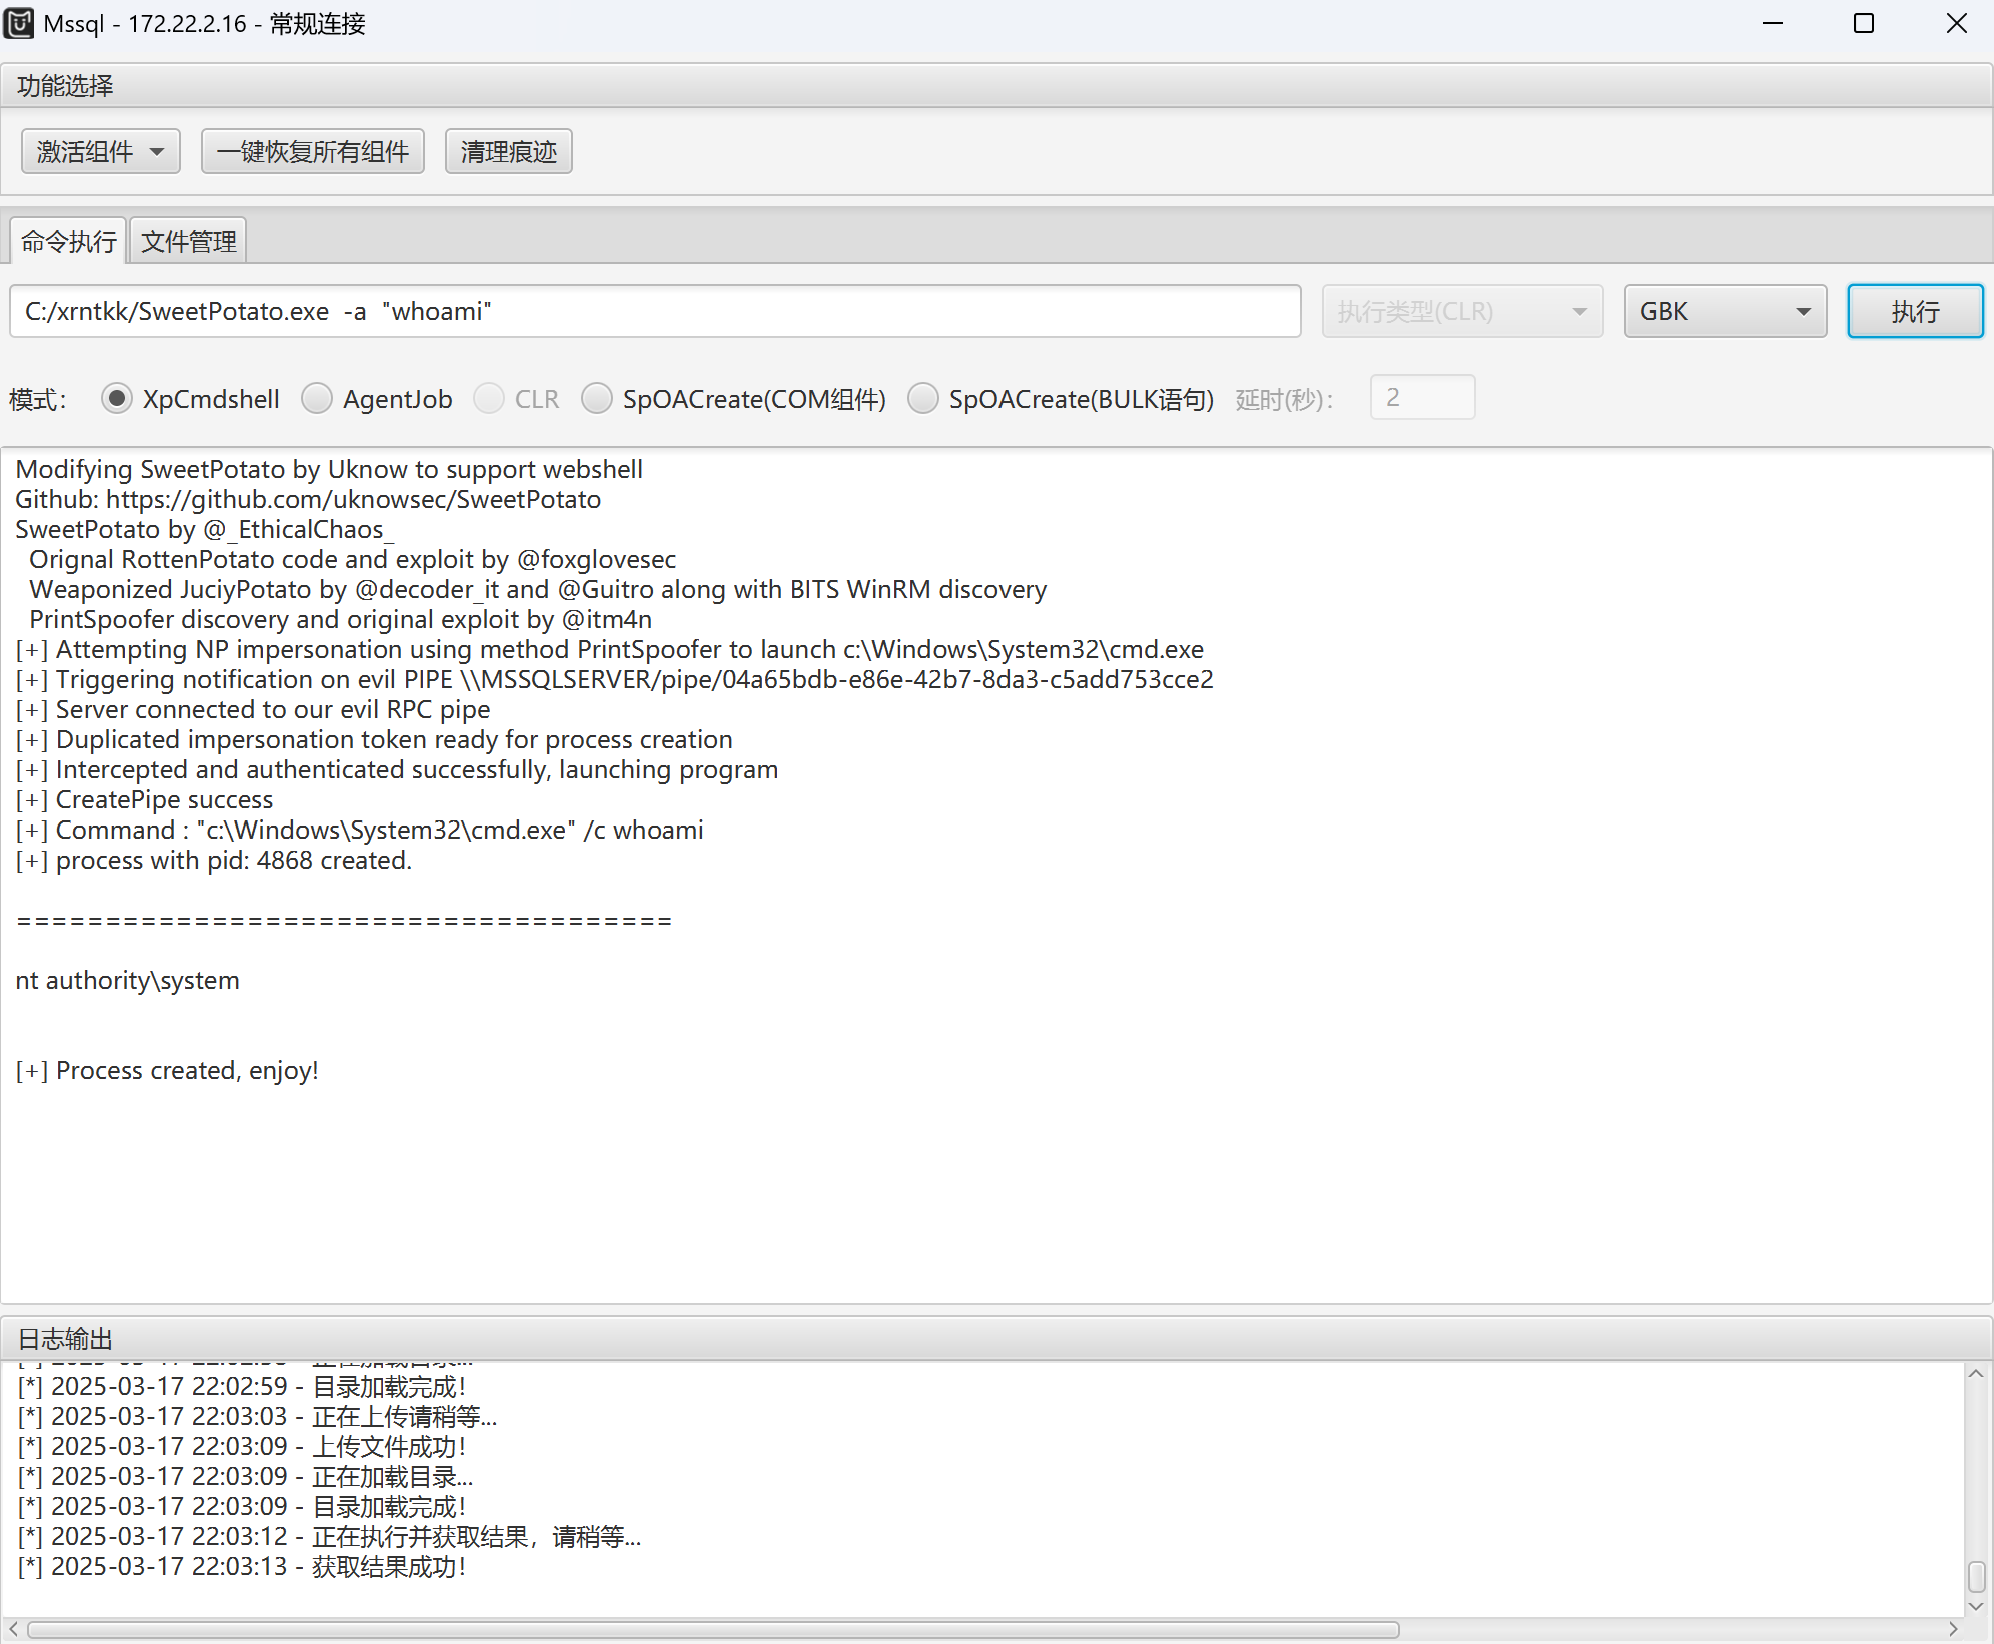Maximize the Mssql window
Viewport: 1994px width, 1644px height.
pyautogui.click(x=1864, y=23)
